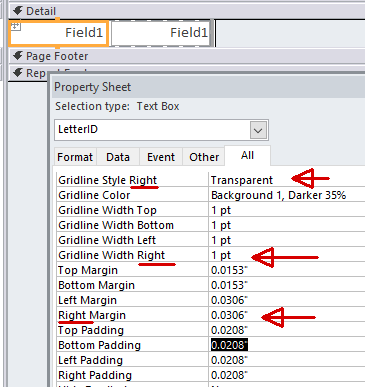365x387 pixels.
Task: Click the Top Margin value field
Action: pyautogui.click(x=287, y=270)
